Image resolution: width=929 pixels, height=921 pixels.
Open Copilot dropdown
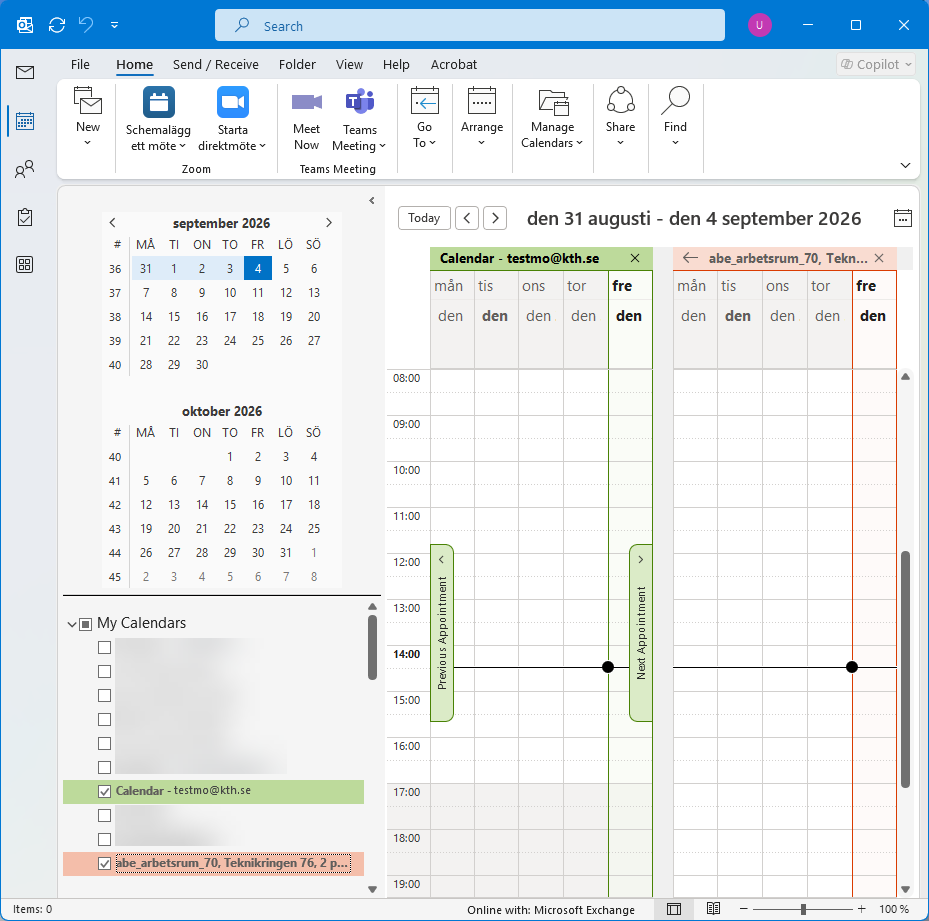pos(876,64)
